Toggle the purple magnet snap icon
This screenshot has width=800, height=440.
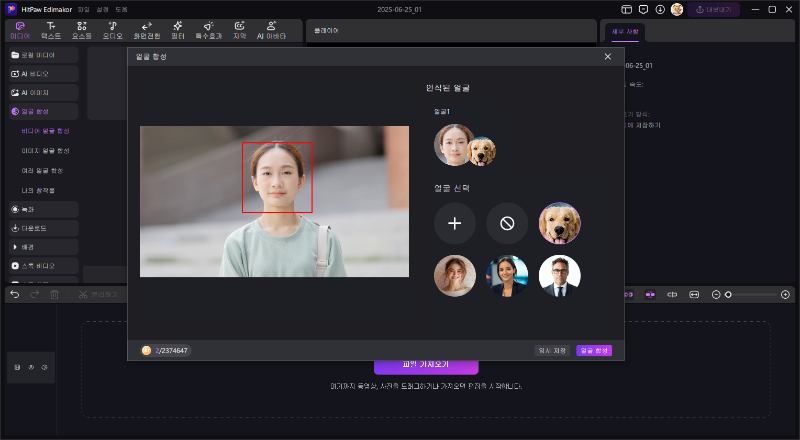[628, 295]
